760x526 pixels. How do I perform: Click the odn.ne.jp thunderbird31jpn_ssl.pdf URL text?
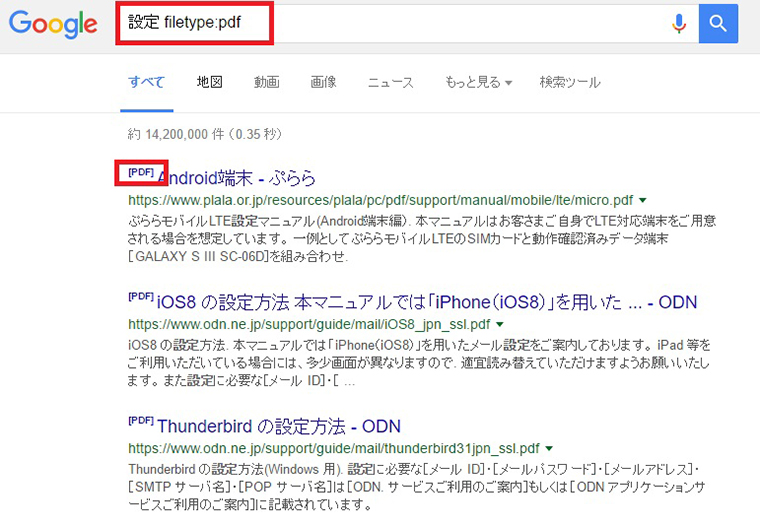[334, 448]
